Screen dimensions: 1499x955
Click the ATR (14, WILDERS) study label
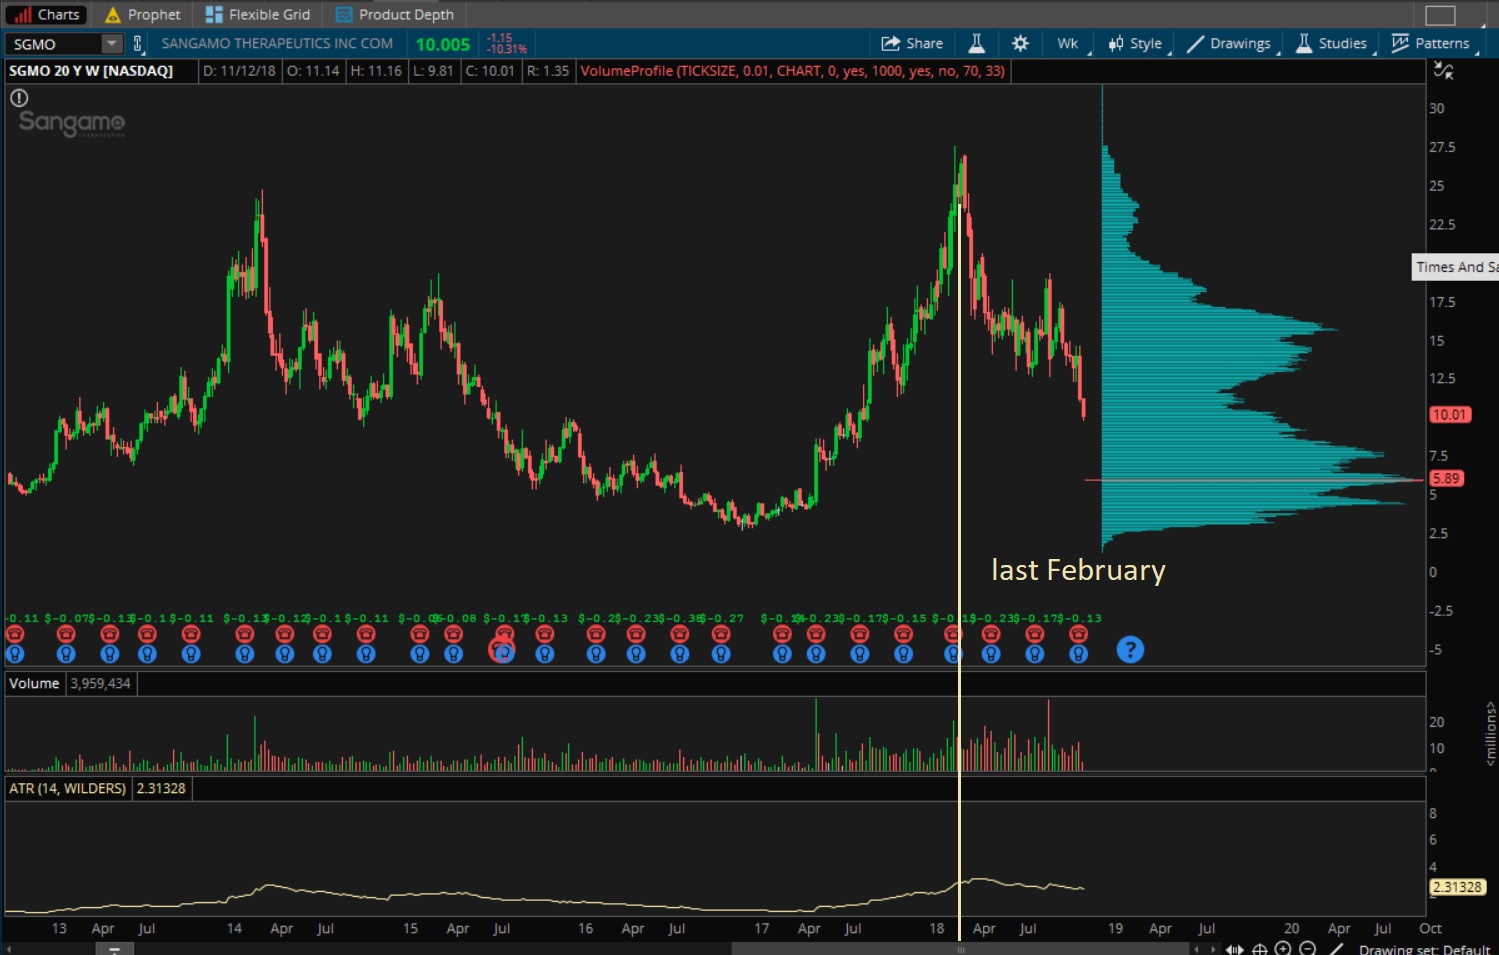tap(68, 788)
